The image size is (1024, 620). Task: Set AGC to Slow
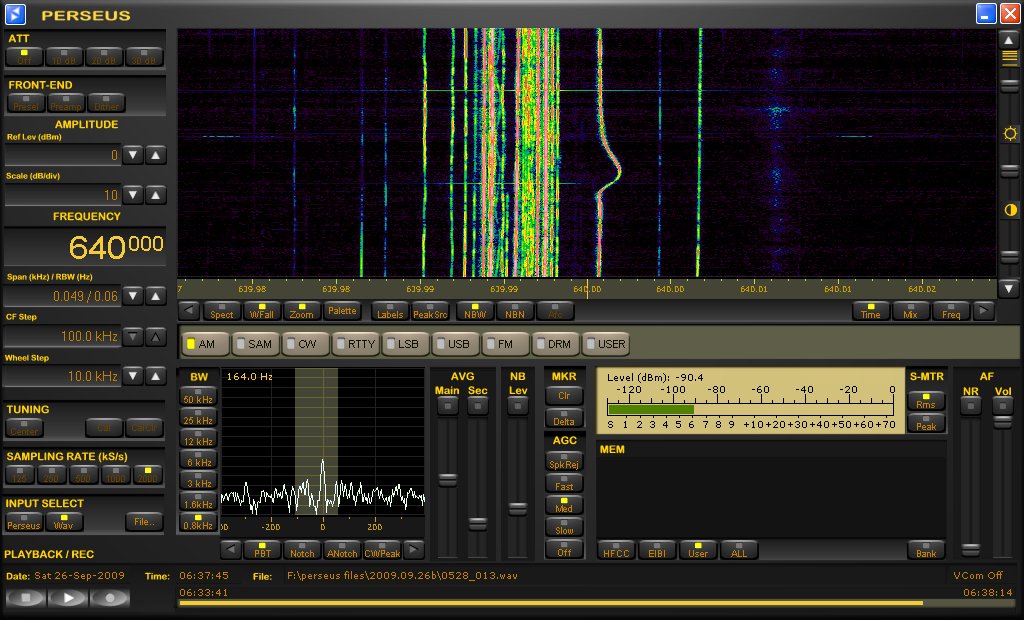point(564,527)
